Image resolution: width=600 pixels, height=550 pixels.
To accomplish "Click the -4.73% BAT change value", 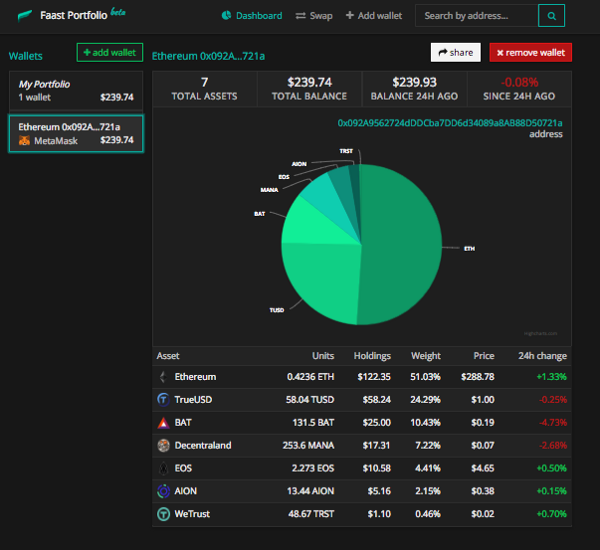I will pyautogui.click(x=553, y=423).
